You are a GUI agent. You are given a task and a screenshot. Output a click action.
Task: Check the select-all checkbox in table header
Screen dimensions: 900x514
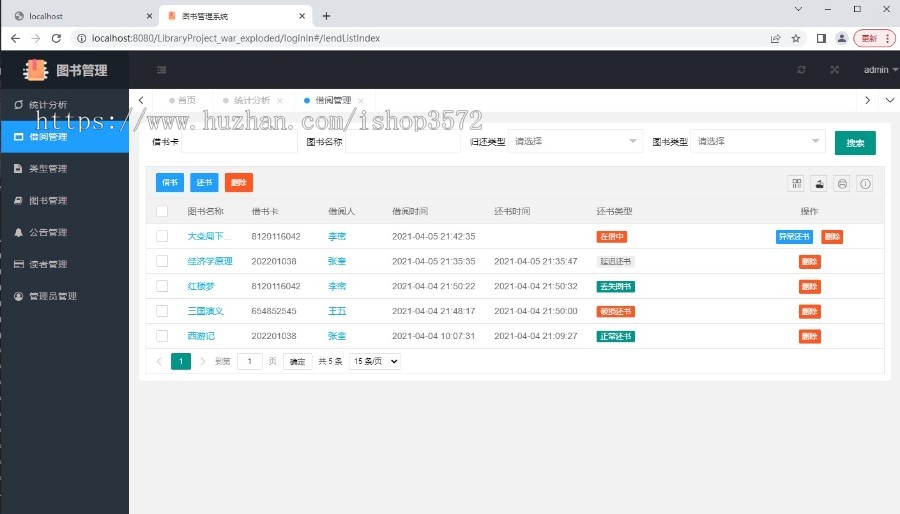[162, 211]
